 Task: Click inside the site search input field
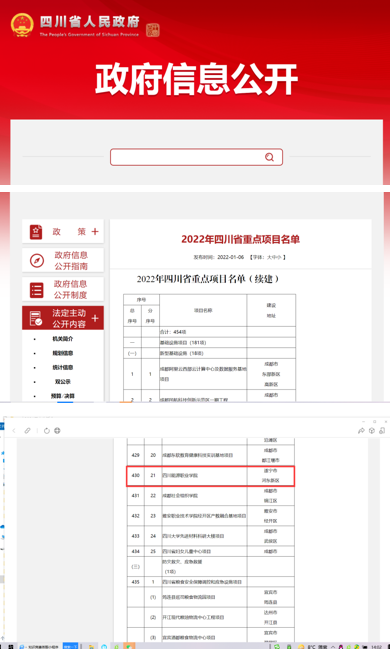(196, 157)
